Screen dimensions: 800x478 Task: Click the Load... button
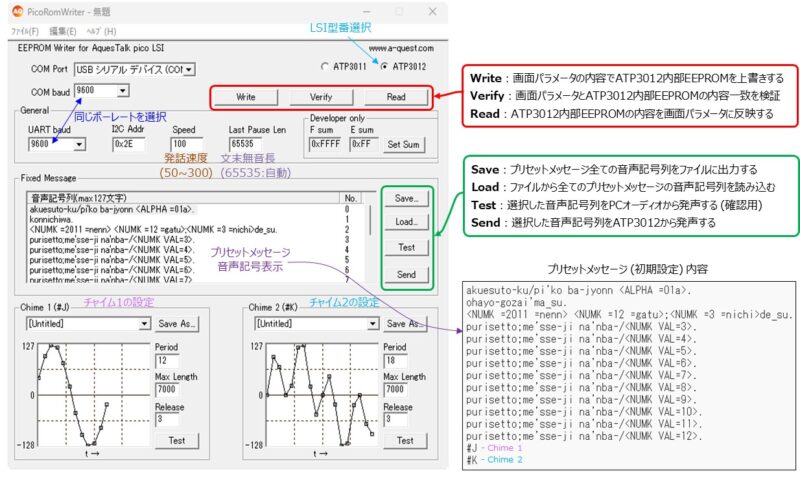pyautogui.click(x=406, y=222)
